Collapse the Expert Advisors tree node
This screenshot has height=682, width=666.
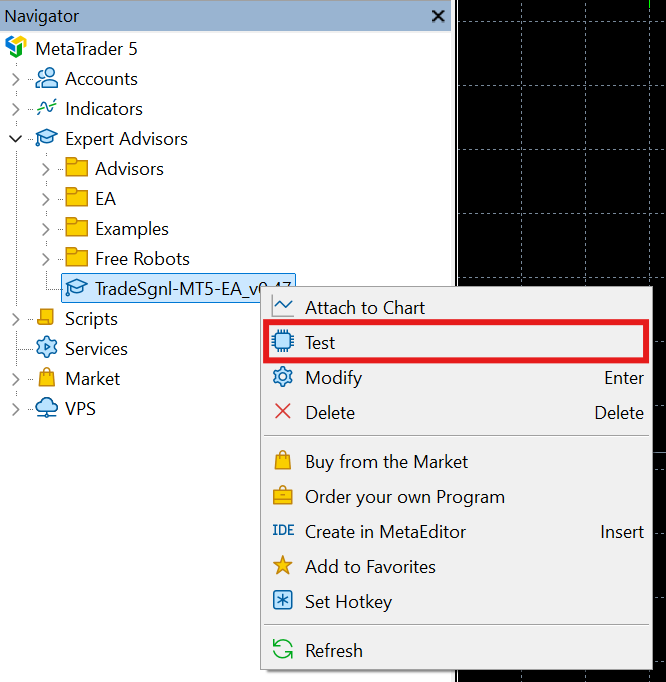16,139
